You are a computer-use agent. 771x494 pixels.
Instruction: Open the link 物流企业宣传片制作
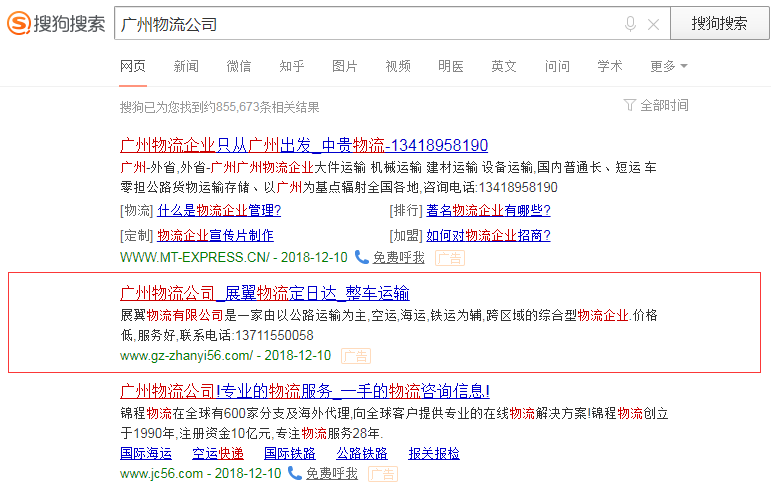(x=215, y=235)
